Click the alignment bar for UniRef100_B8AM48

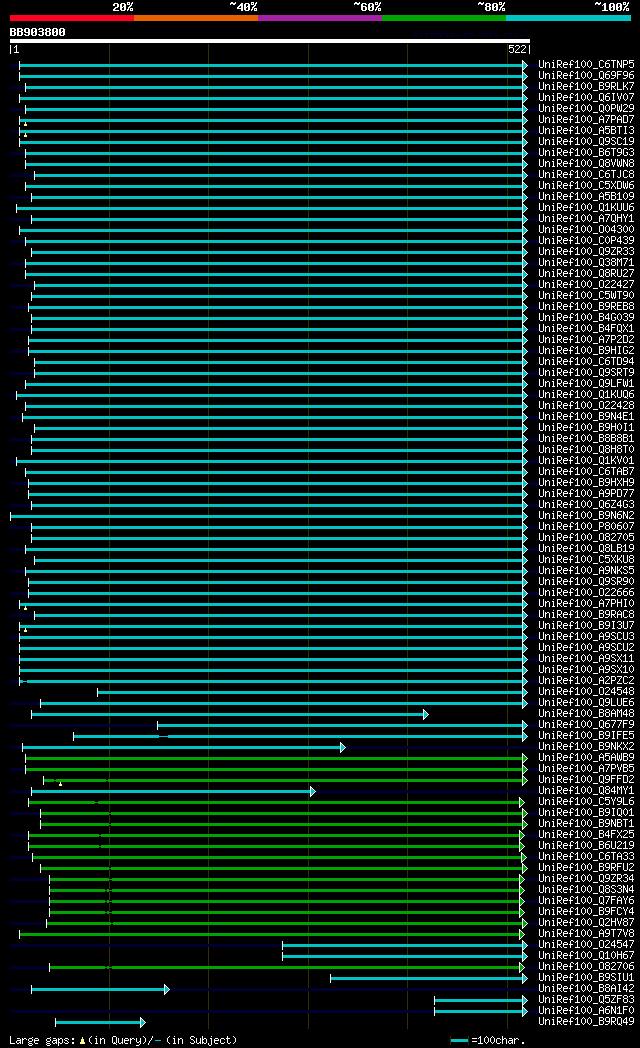click(x=230, y=714)
